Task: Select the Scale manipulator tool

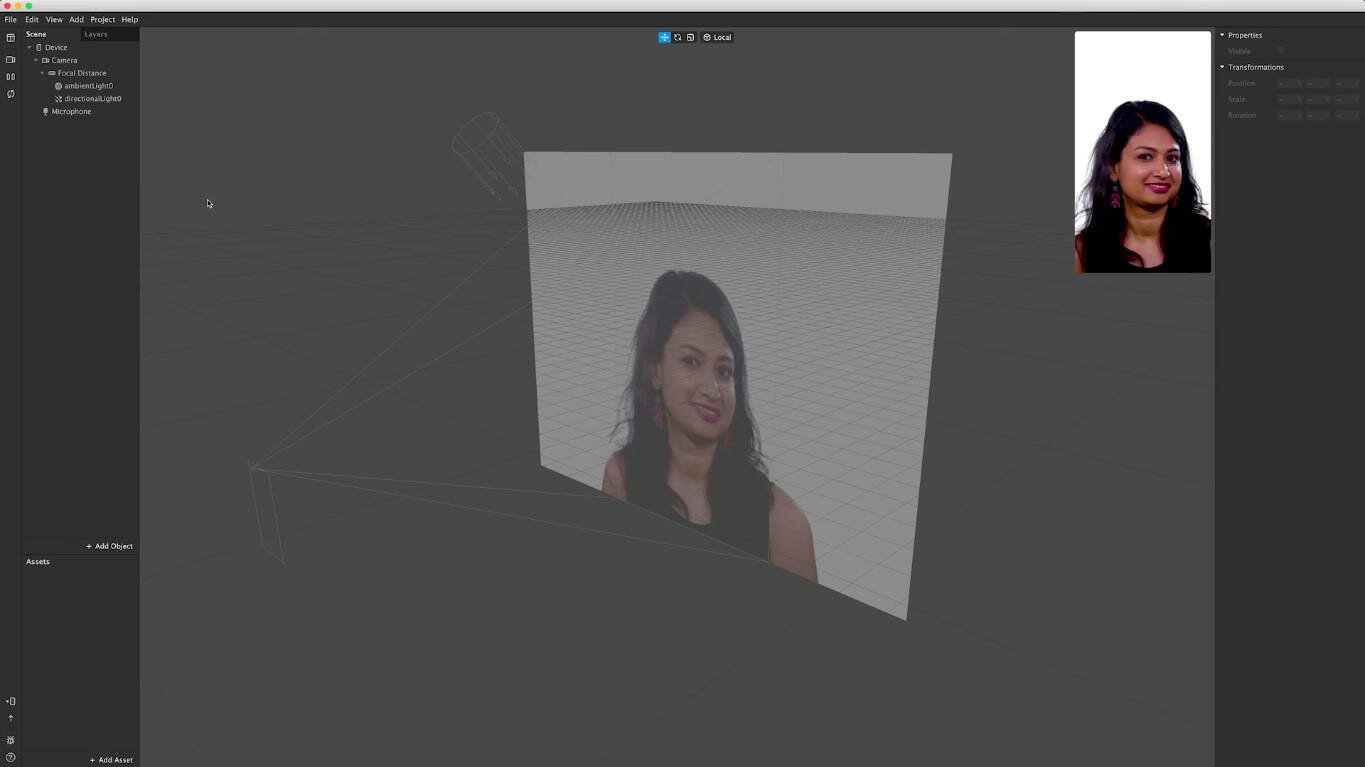Action: [x=690, y=37]
